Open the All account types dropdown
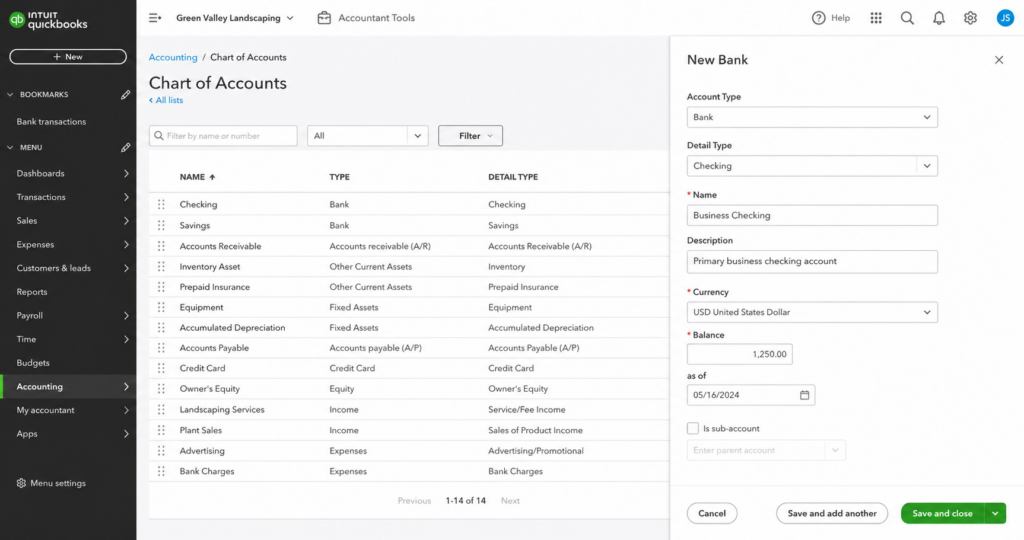 pyautogui.click(x=368, y=136)
